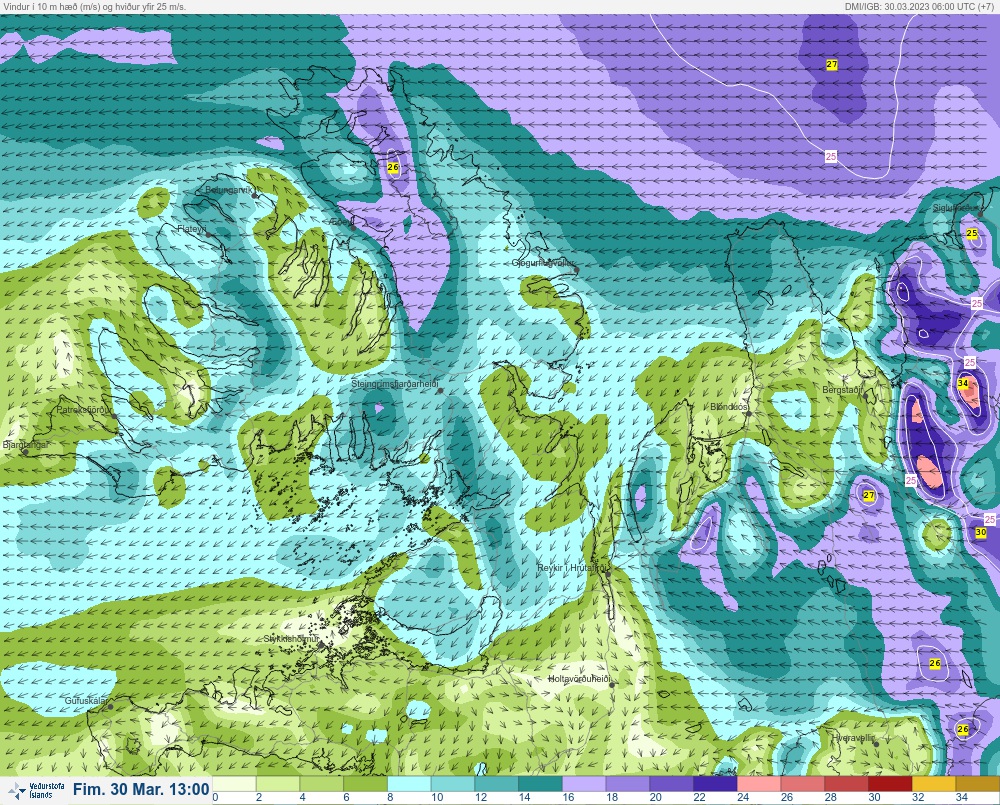Select the Reykir í Hrútafirði station label

coord(573,567)
